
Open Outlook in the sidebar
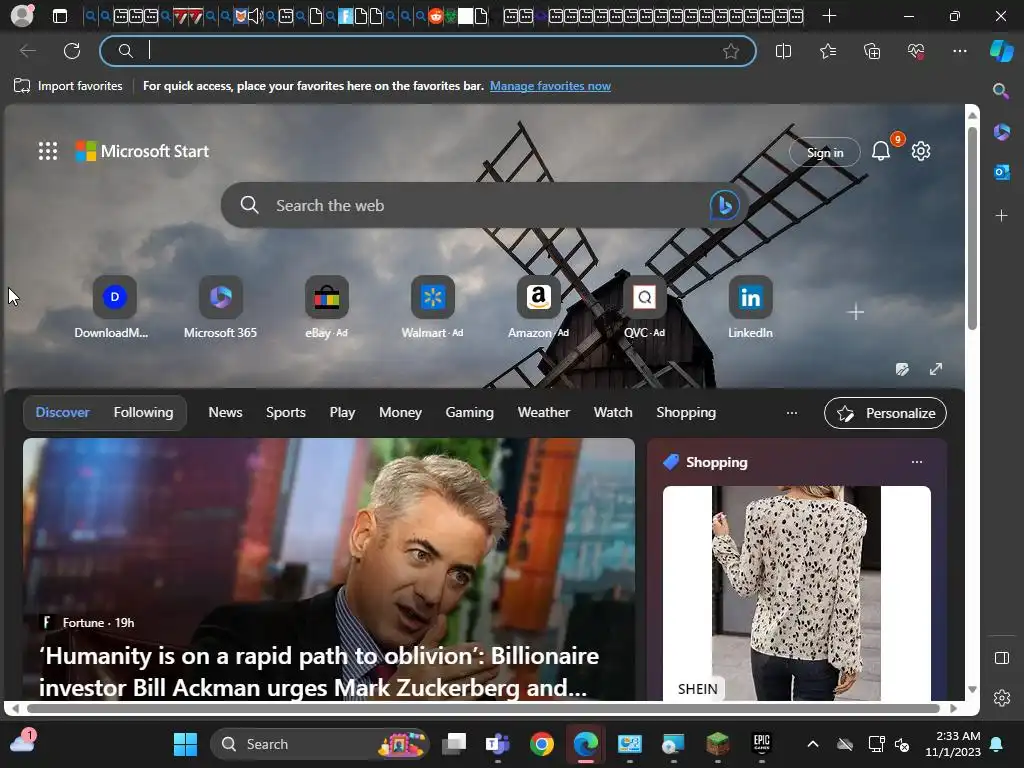tap(1001, 172)
